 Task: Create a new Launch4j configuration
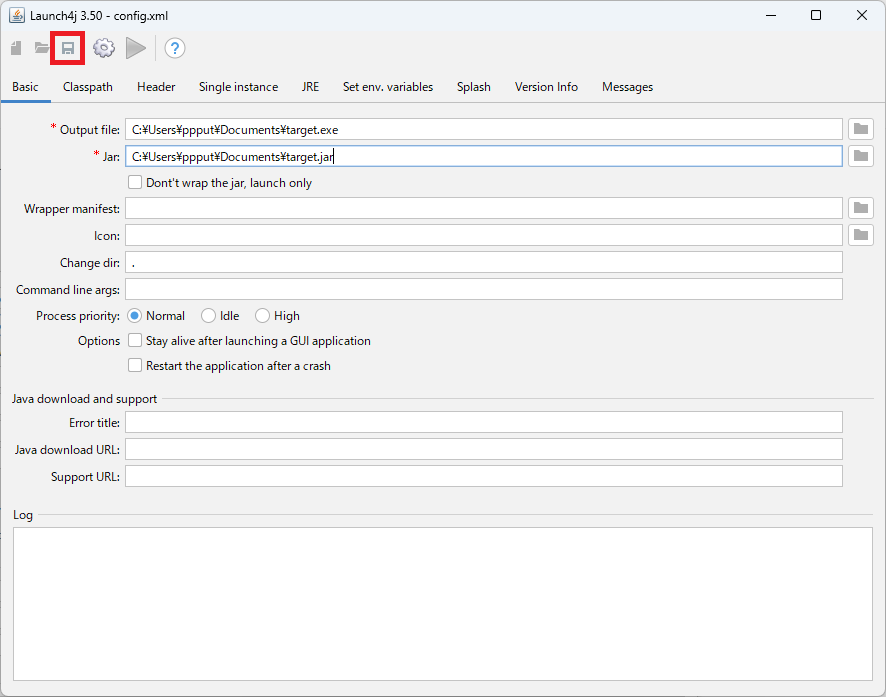pos(15,47)
